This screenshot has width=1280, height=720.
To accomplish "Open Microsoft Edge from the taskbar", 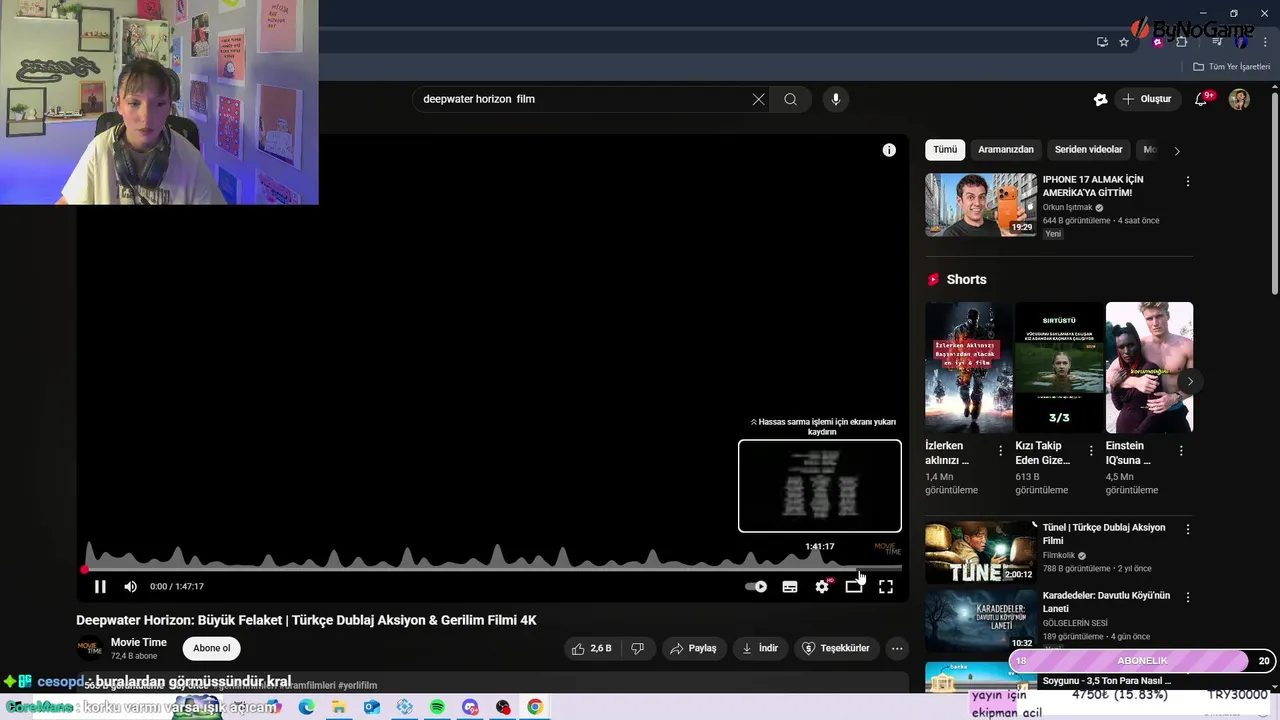I will click(306, 707).
